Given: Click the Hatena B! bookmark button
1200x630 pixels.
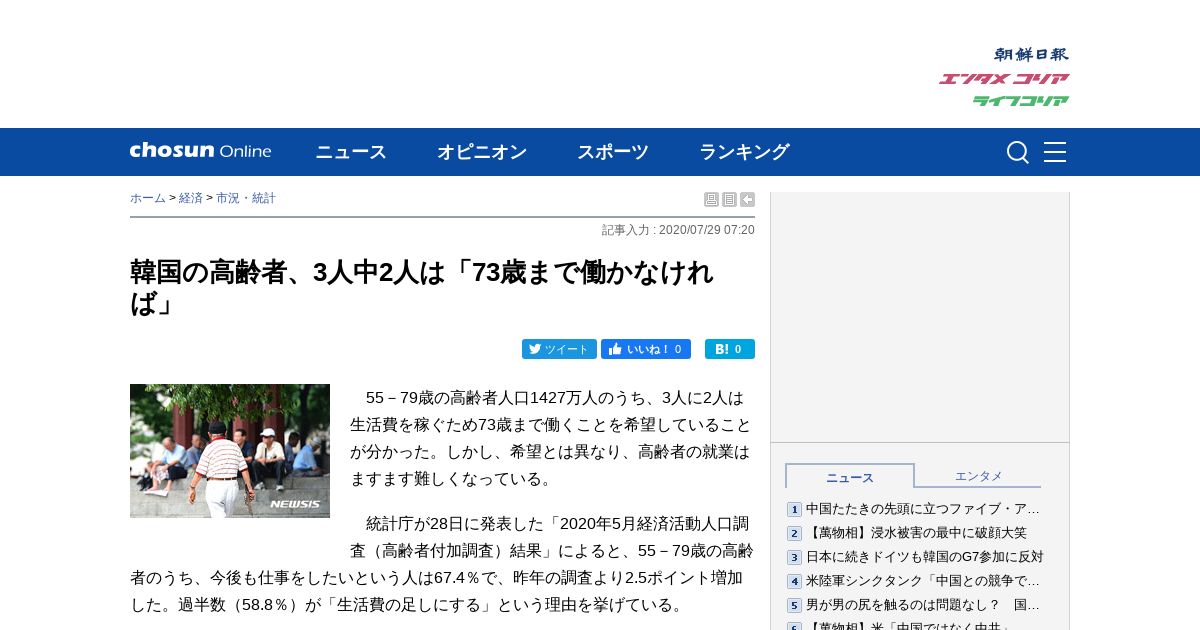Looking at the screenshot, I should pos(730,349).
